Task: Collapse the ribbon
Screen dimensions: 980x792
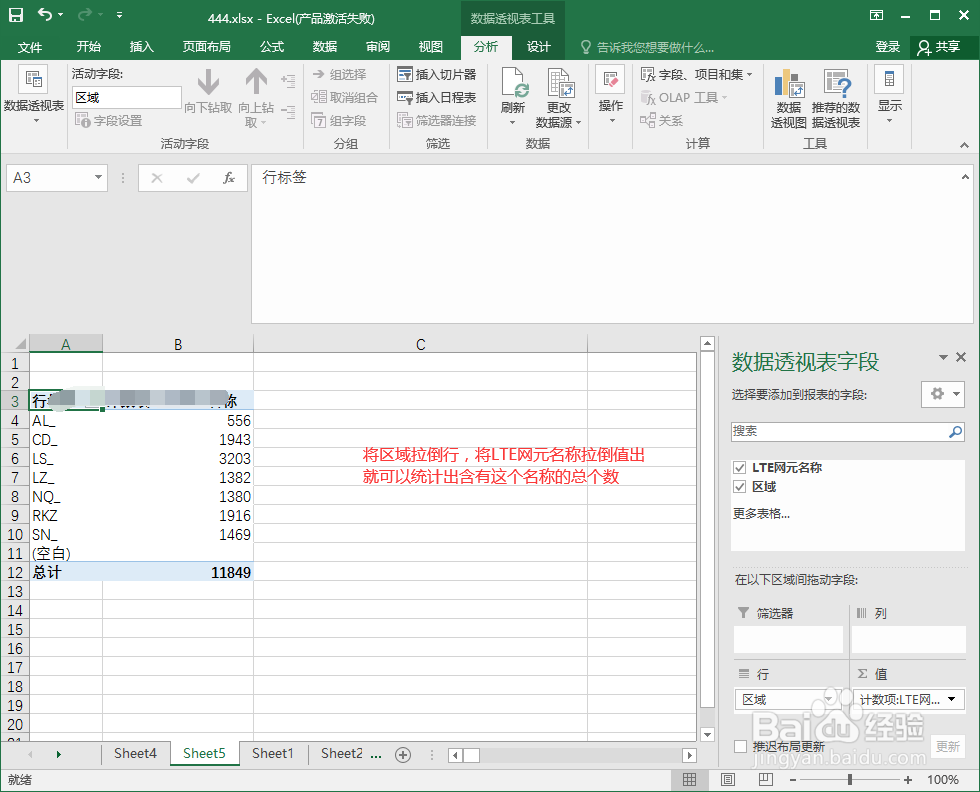Action: coord(964,145)
